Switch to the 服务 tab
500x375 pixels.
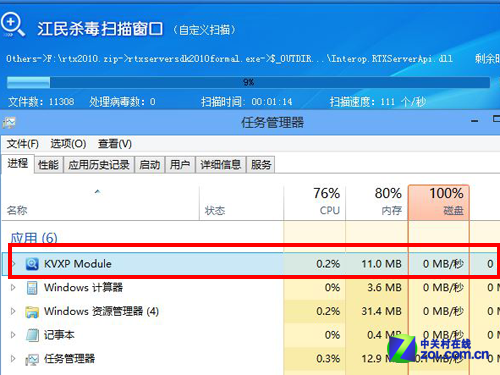261,165
